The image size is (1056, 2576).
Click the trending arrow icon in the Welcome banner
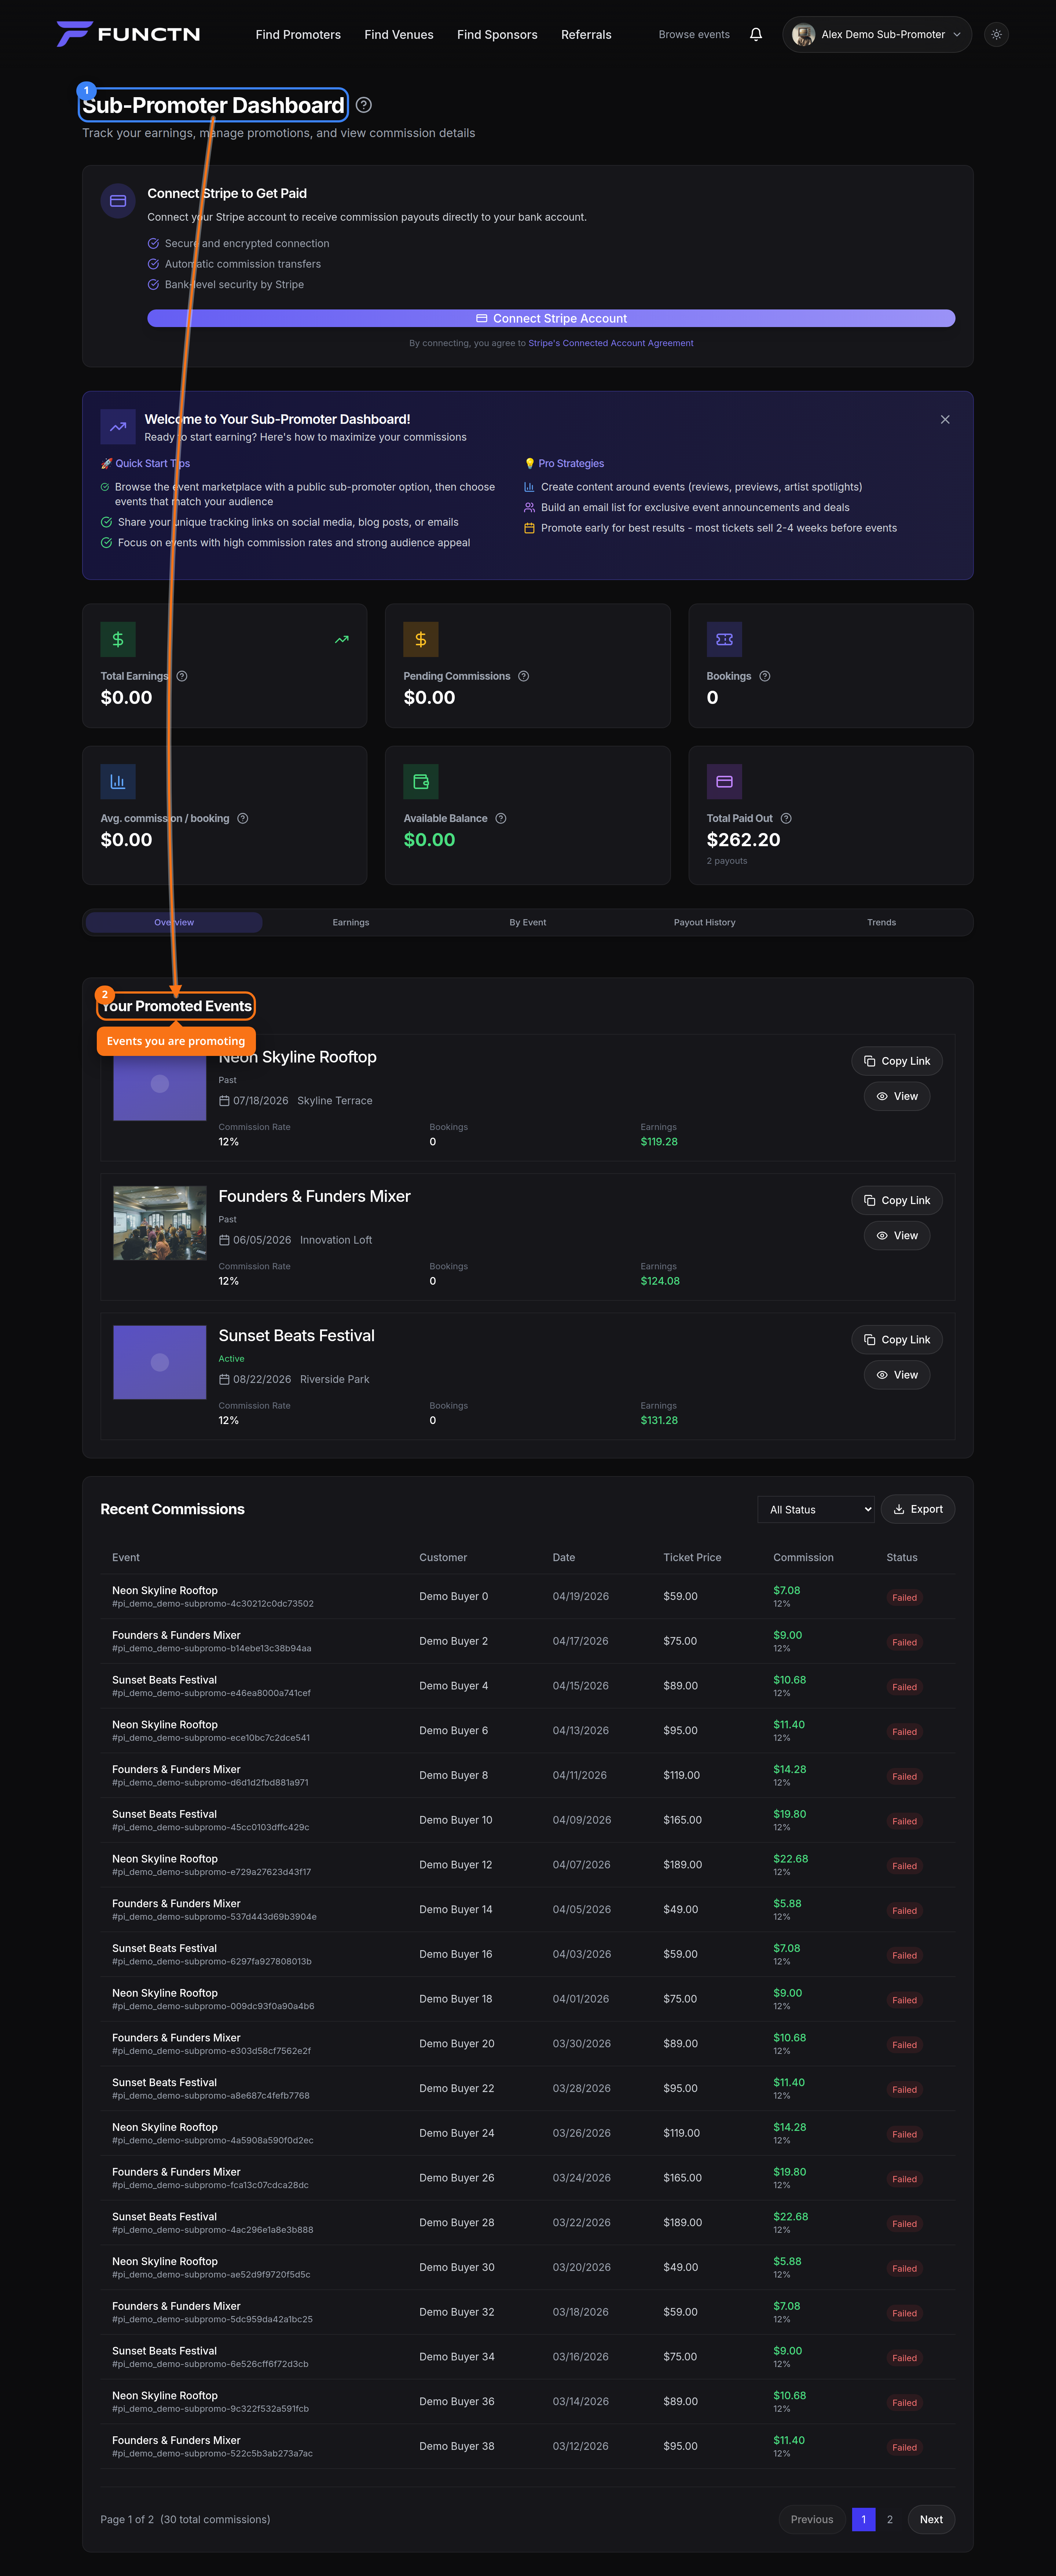[118, 427]
